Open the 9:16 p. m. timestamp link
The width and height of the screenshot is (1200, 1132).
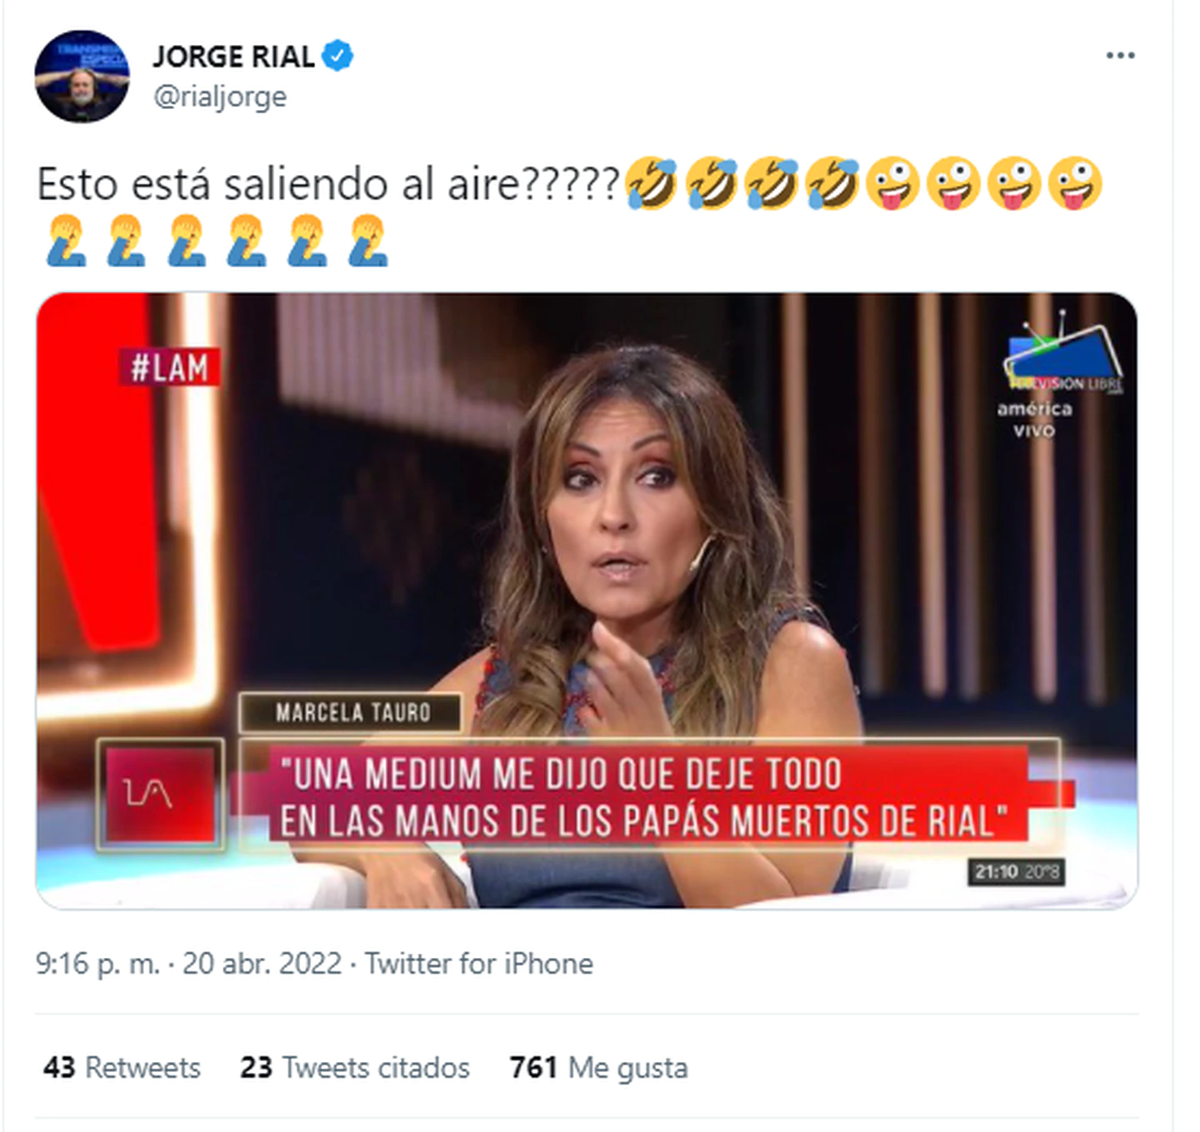pyautogui.click(x=97, y=964)
